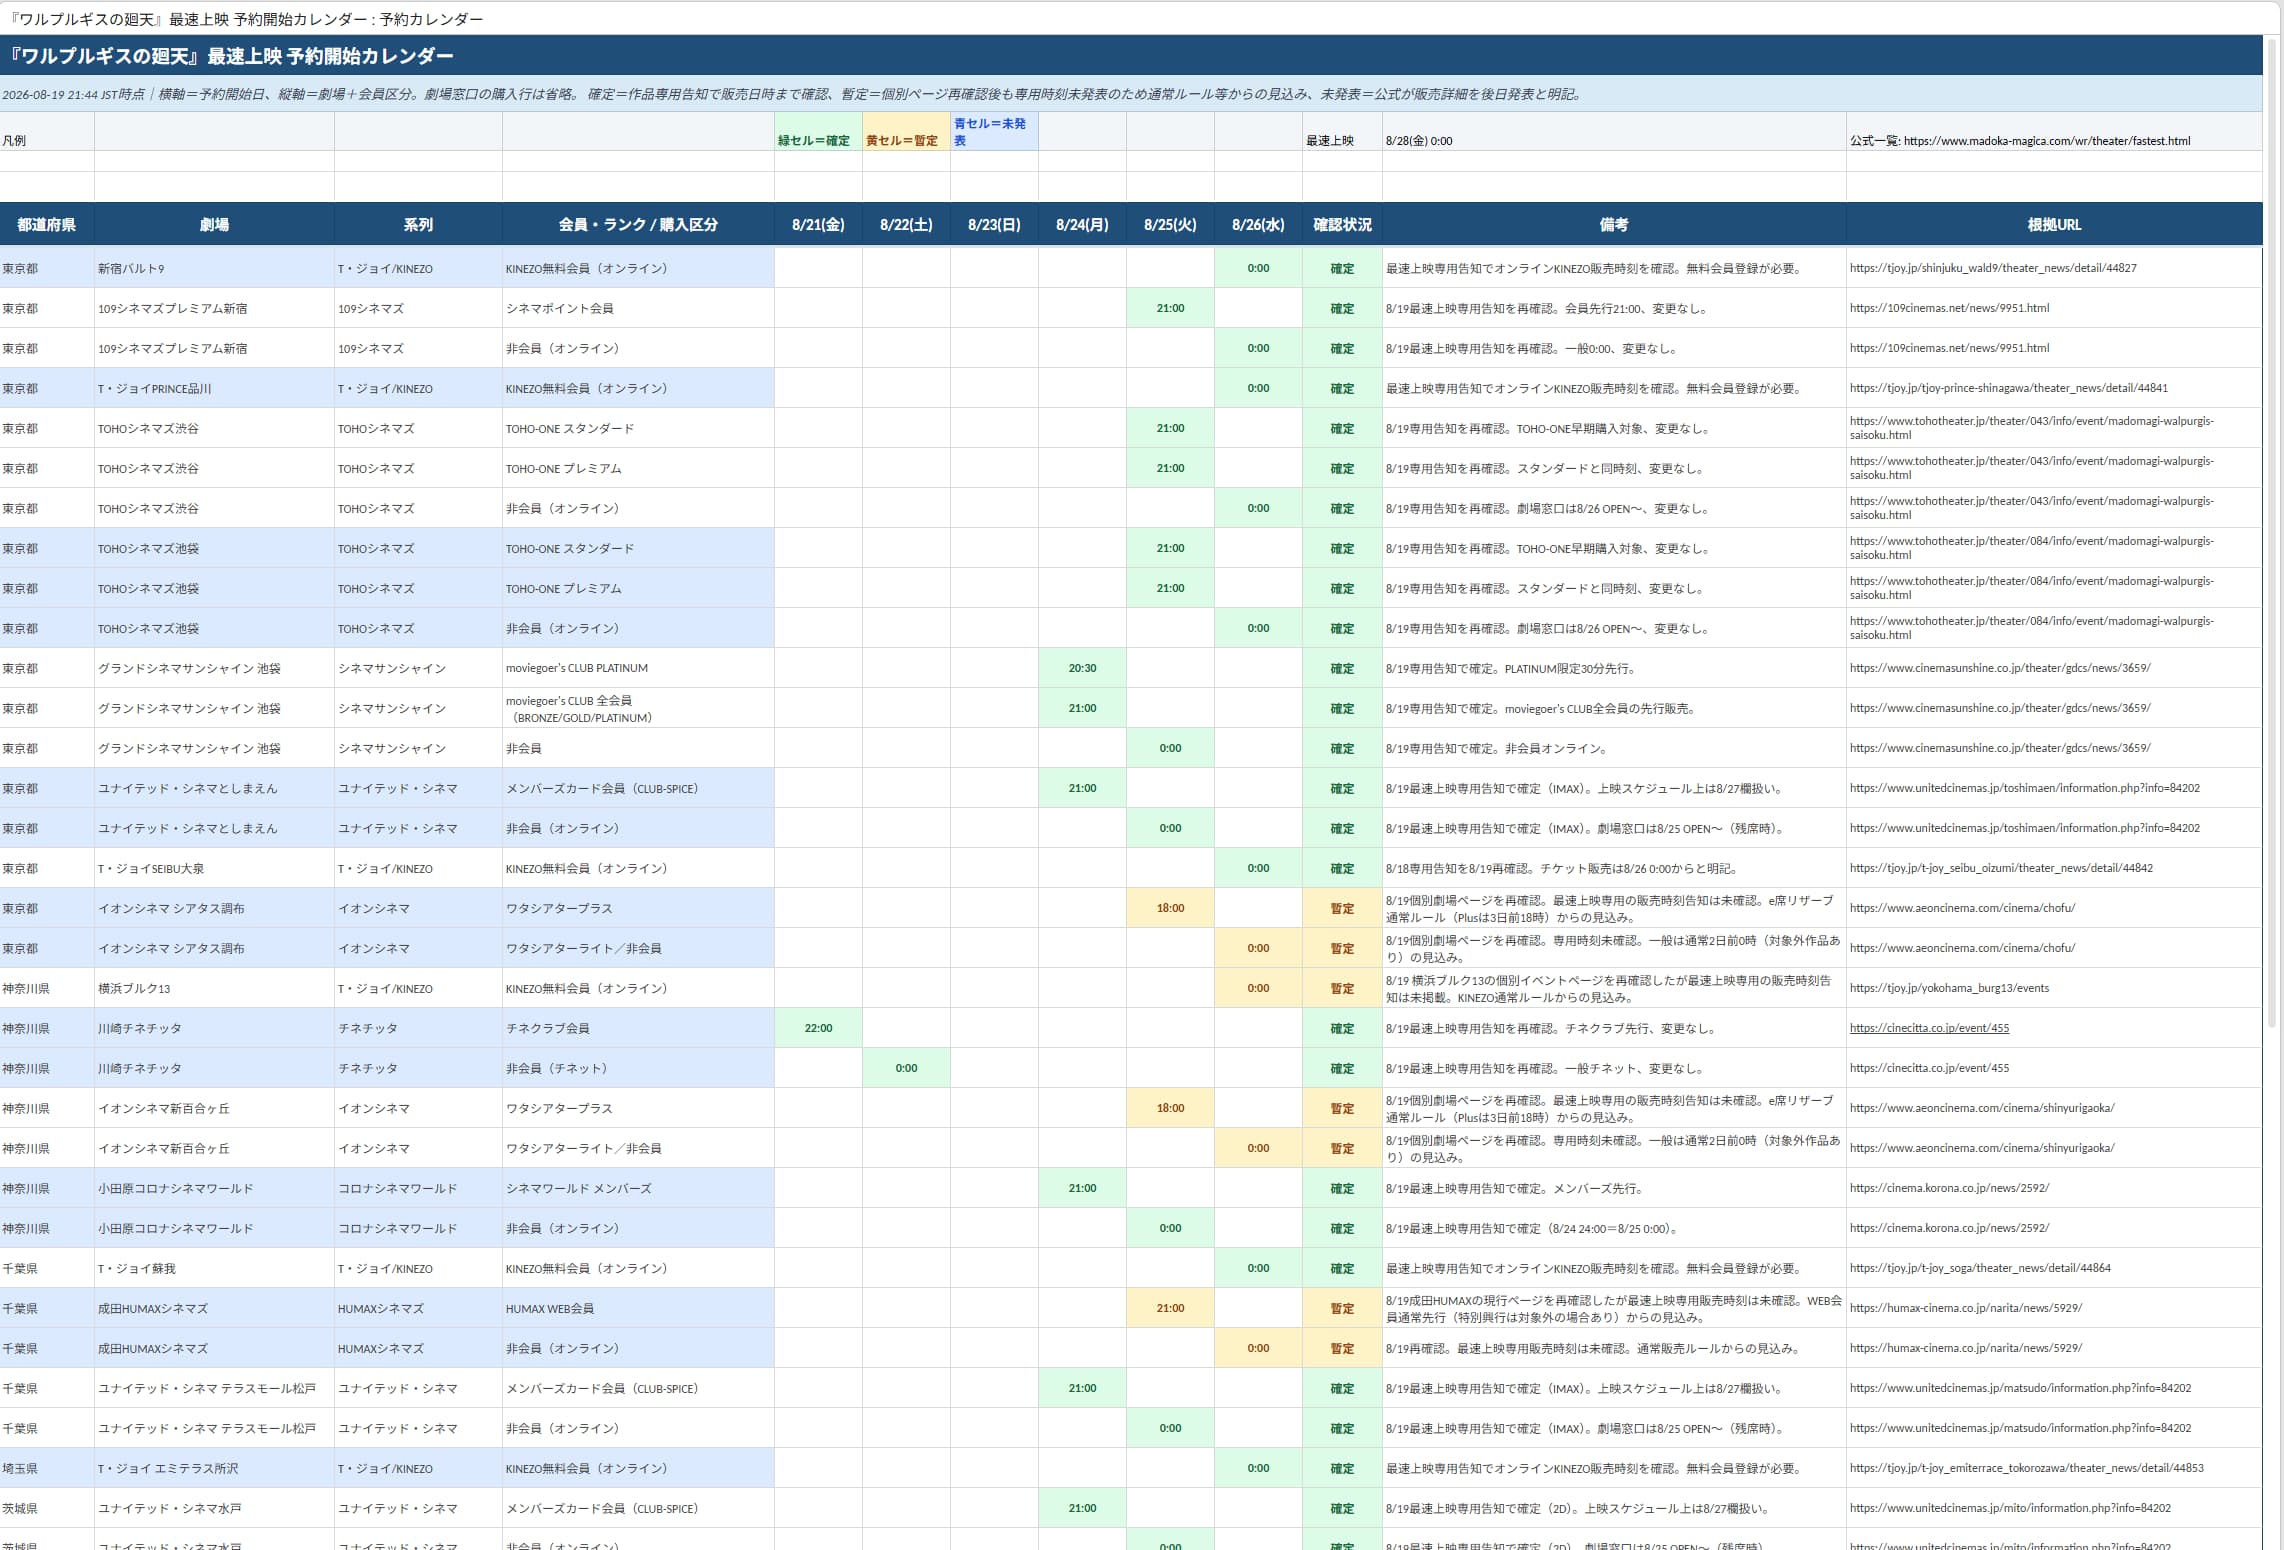Select the 8/23(日) date column header
The image size is (2284, 1550).
coord(994,225)
